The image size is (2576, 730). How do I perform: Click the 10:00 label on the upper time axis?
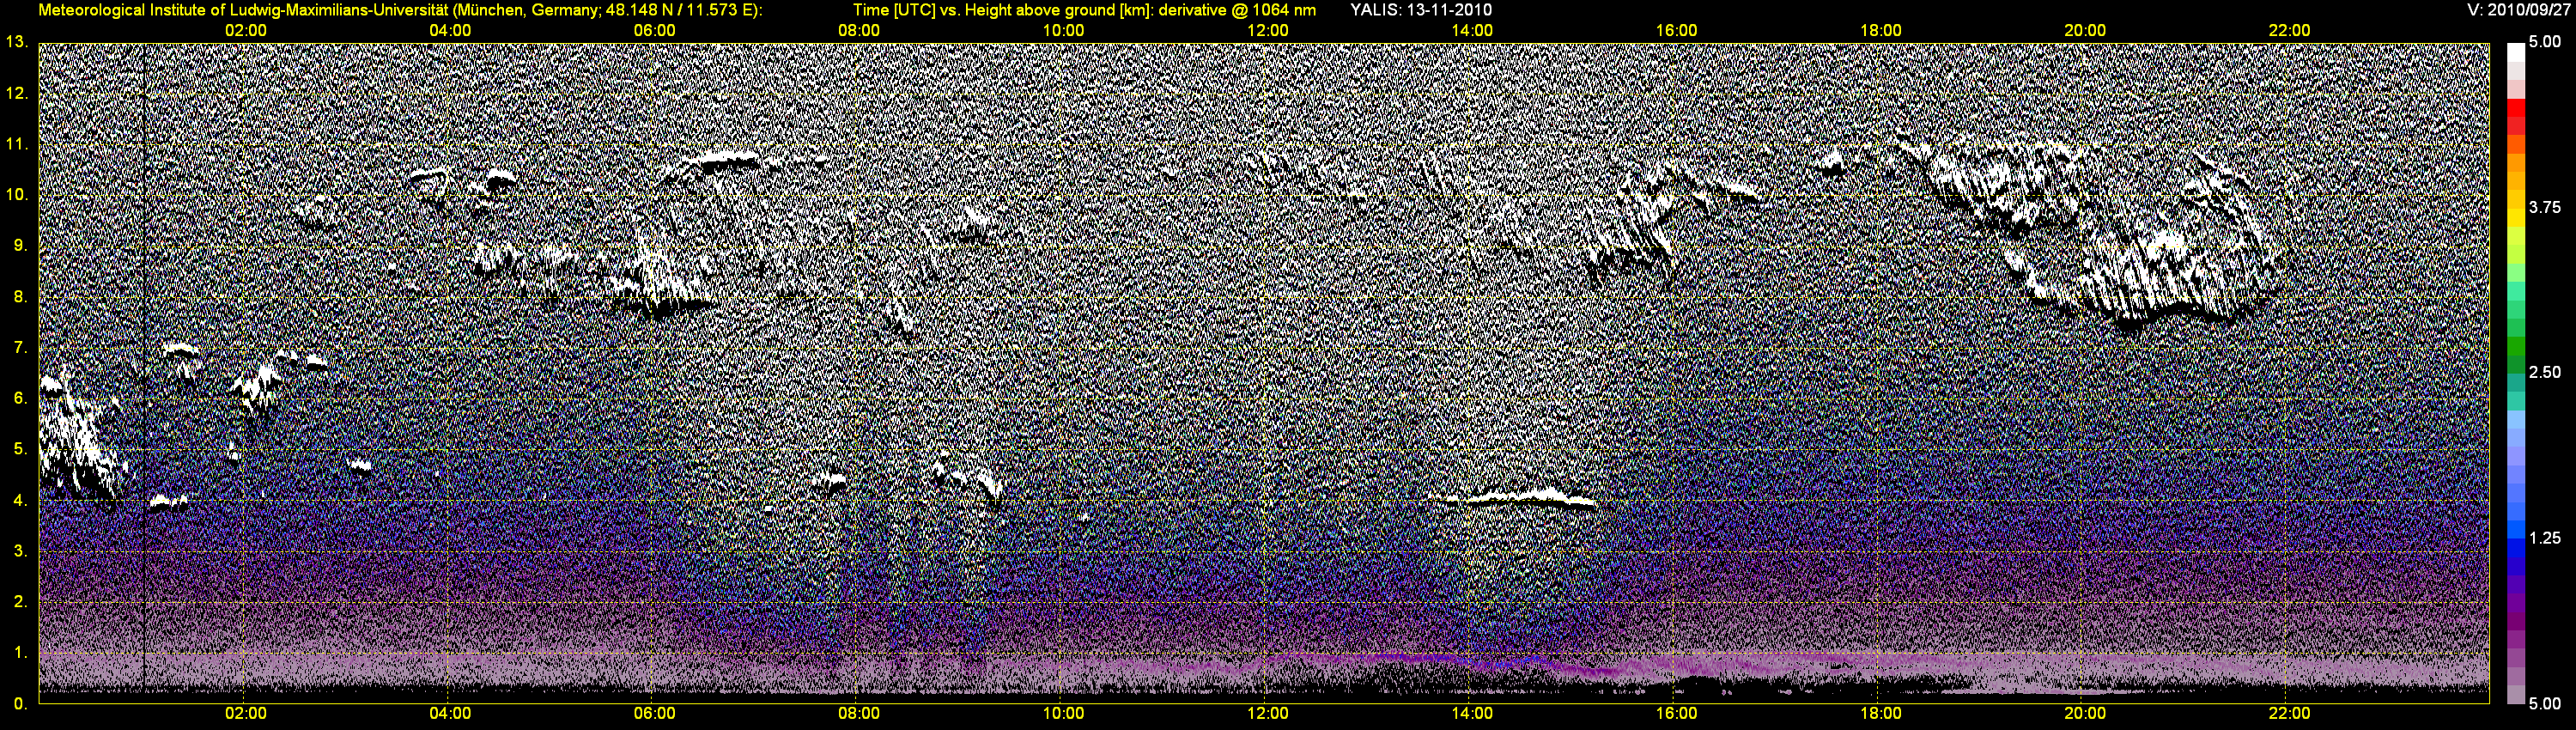(x=1063, y=31)
